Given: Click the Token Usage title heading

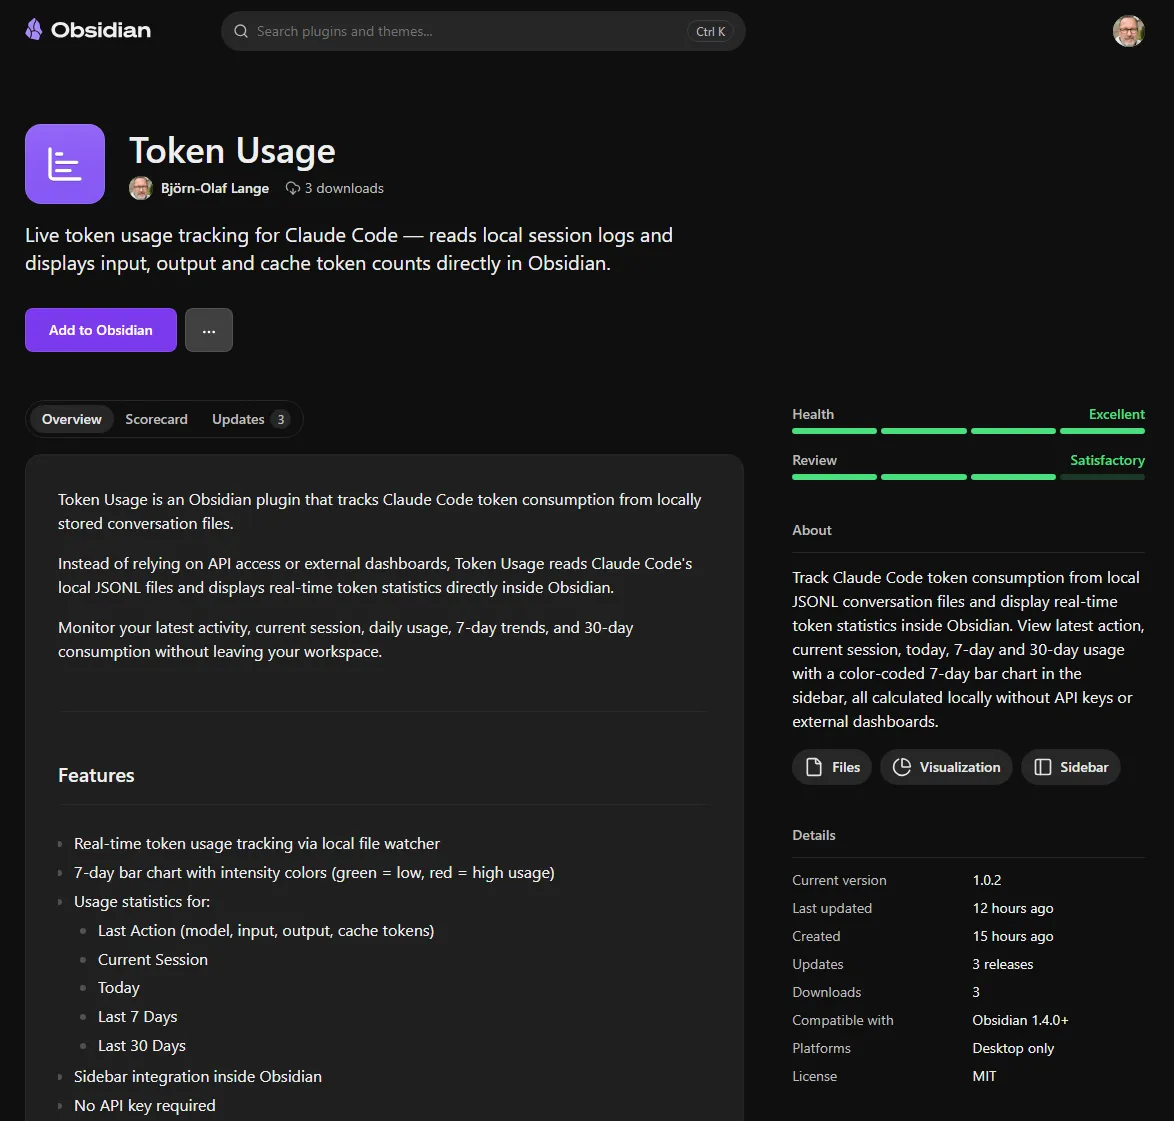Looking at the screenshot, I should (232, 151).
